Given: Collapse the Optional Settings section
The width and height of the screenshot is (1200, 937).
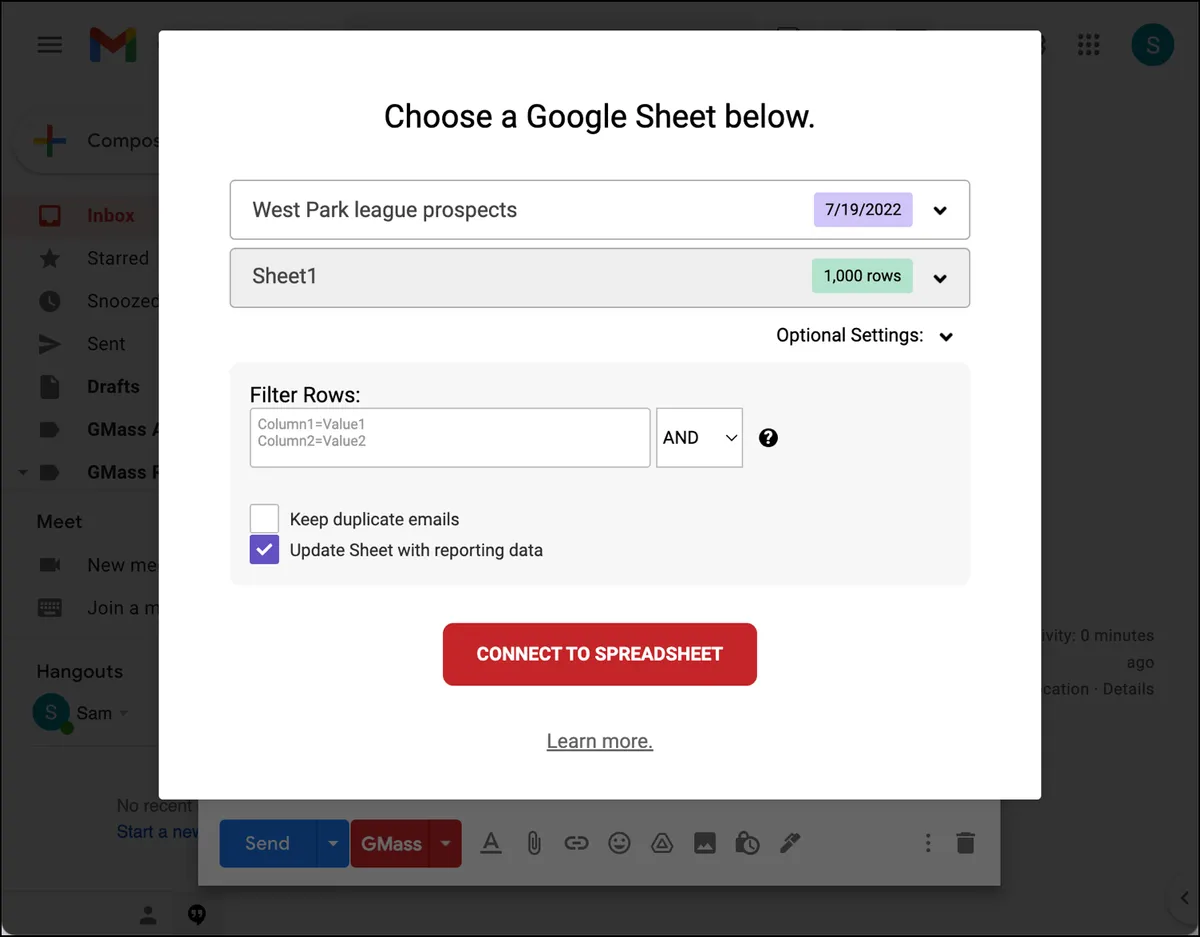Looking at the screenshot, I should [946, 336].
